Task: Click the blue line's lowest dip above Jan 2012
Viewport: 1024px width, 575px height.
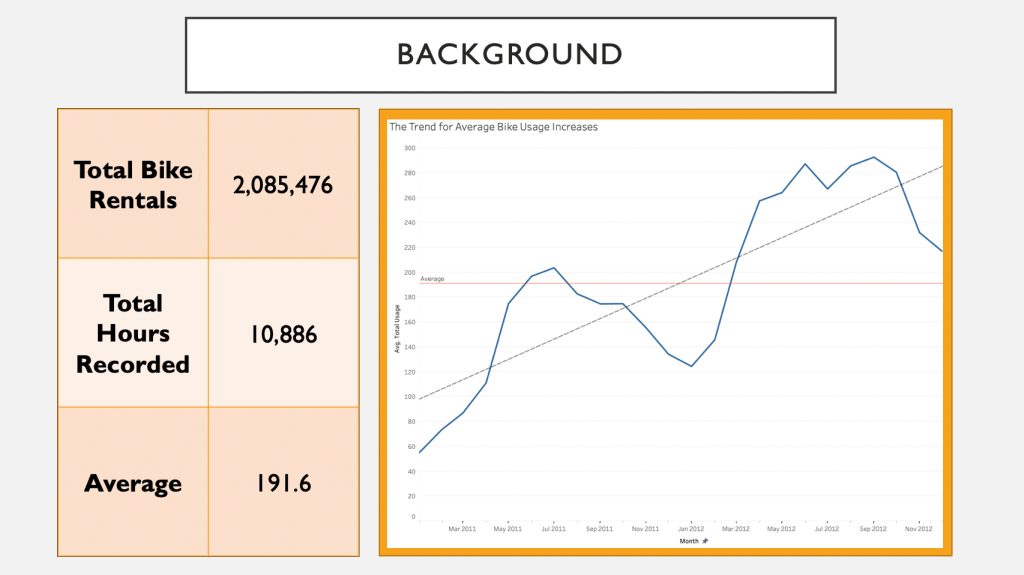Action: coord(691,366)
